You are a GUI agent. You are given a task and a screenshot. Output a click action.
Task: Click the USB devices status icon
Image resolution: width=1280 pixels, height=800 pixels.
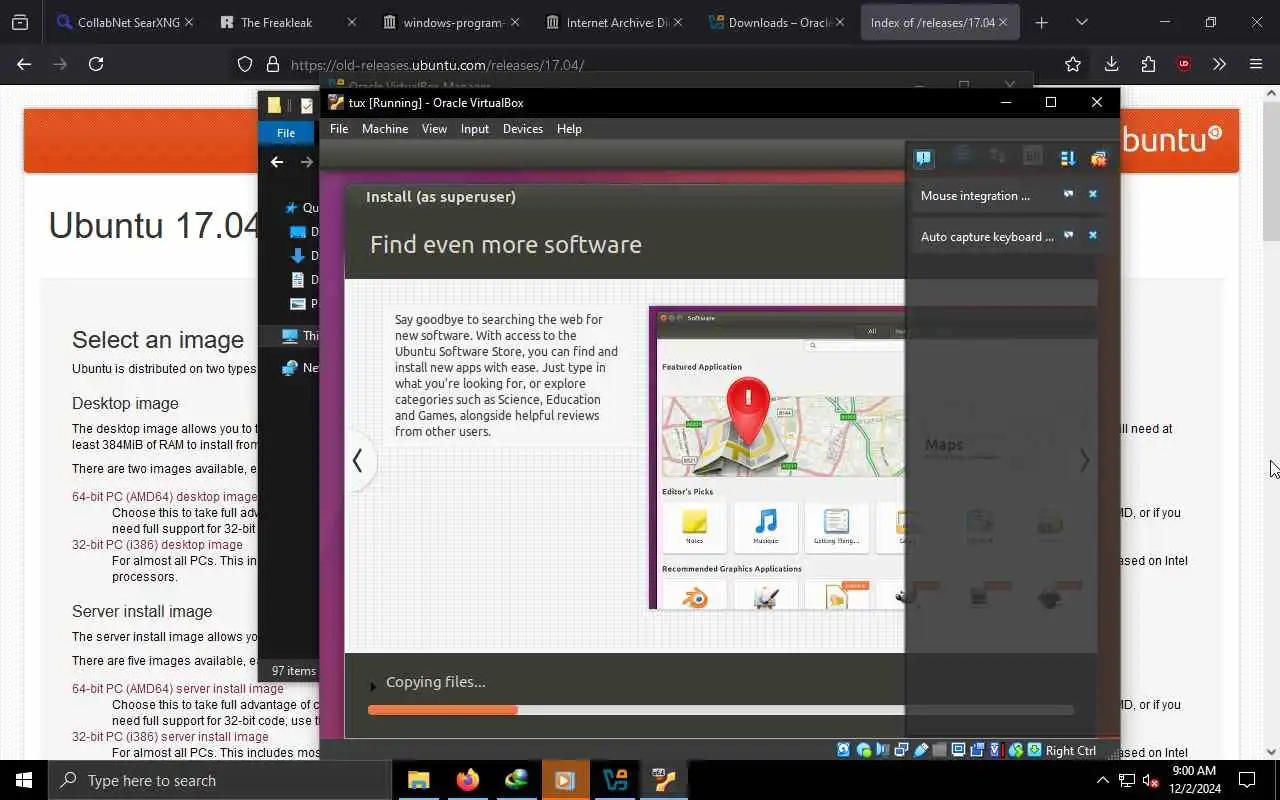(x=921, y=750)
